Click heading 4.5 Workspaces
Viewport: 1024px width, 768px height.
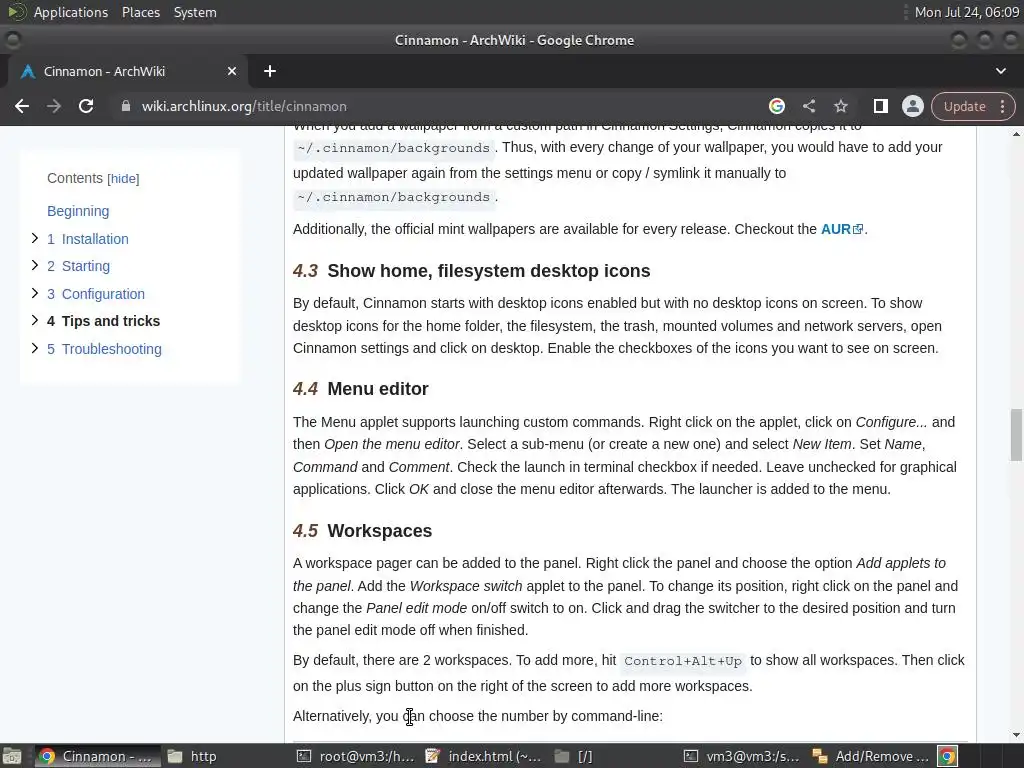(x=362, y=531)
